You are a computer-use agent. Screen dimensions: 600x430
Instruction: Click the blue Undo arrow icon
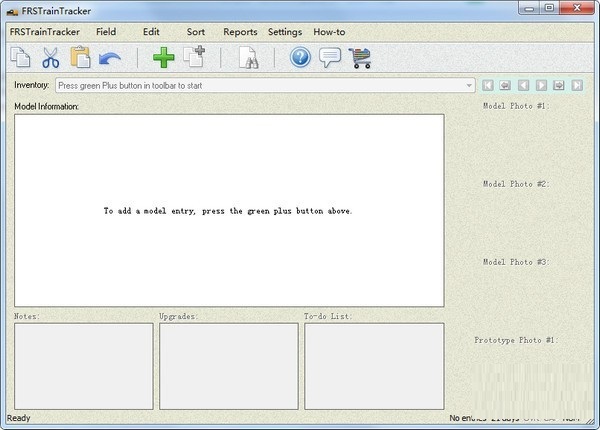click(110, 59)
